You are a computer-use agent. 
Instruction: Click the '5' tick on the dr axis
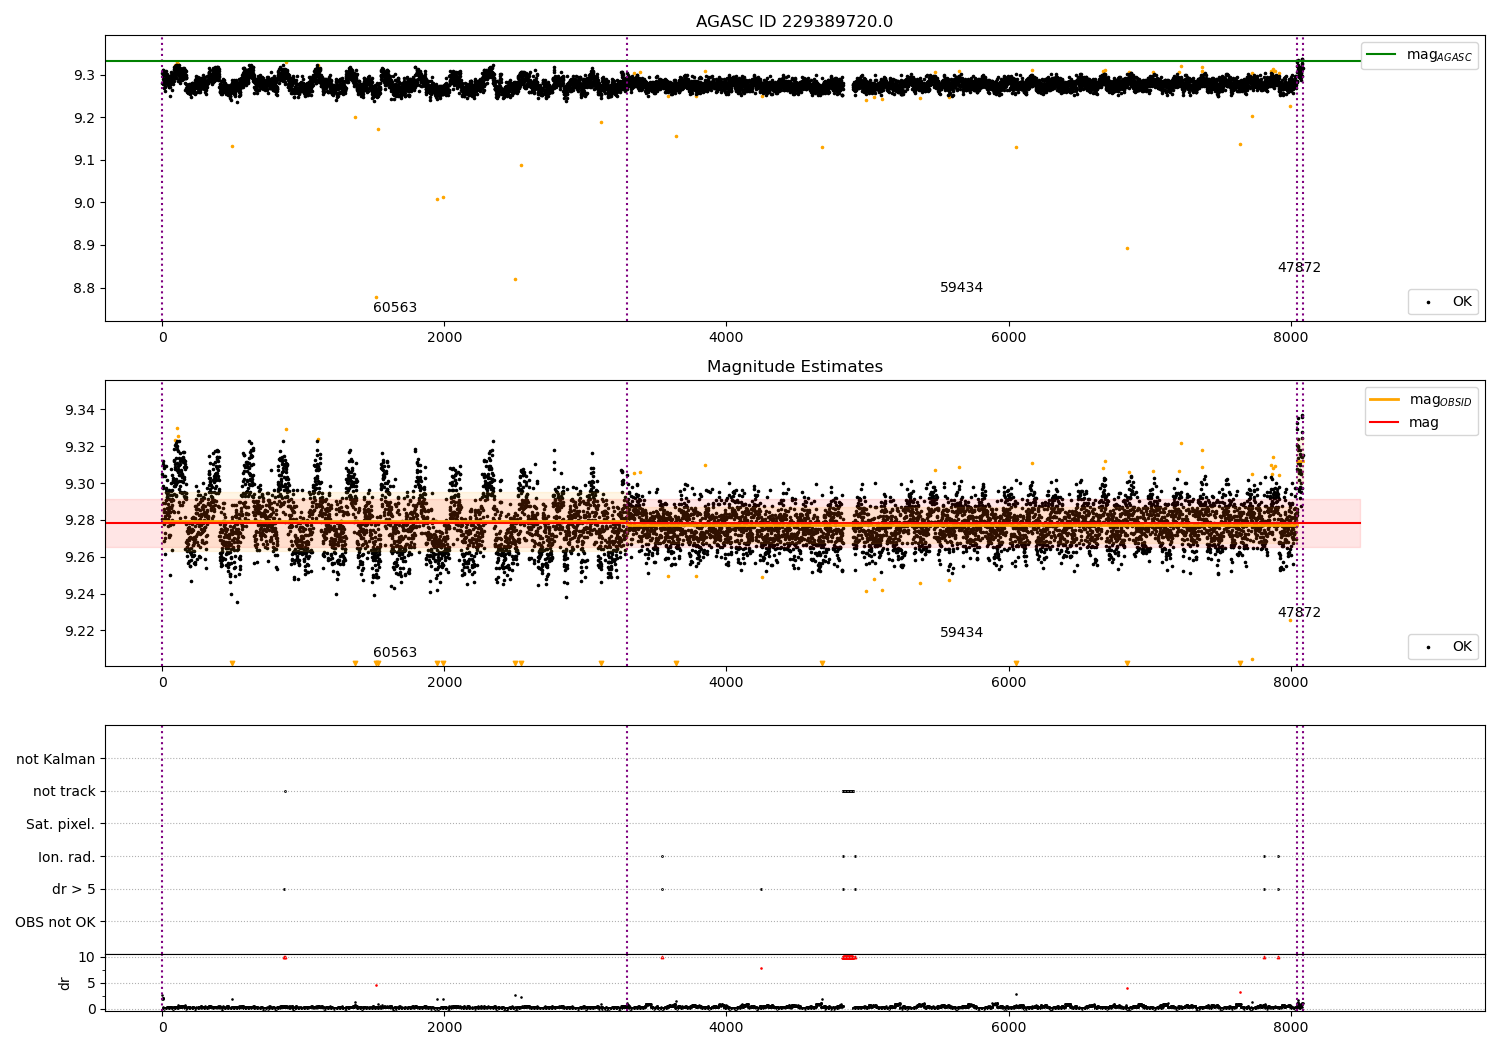coord(91,984)
